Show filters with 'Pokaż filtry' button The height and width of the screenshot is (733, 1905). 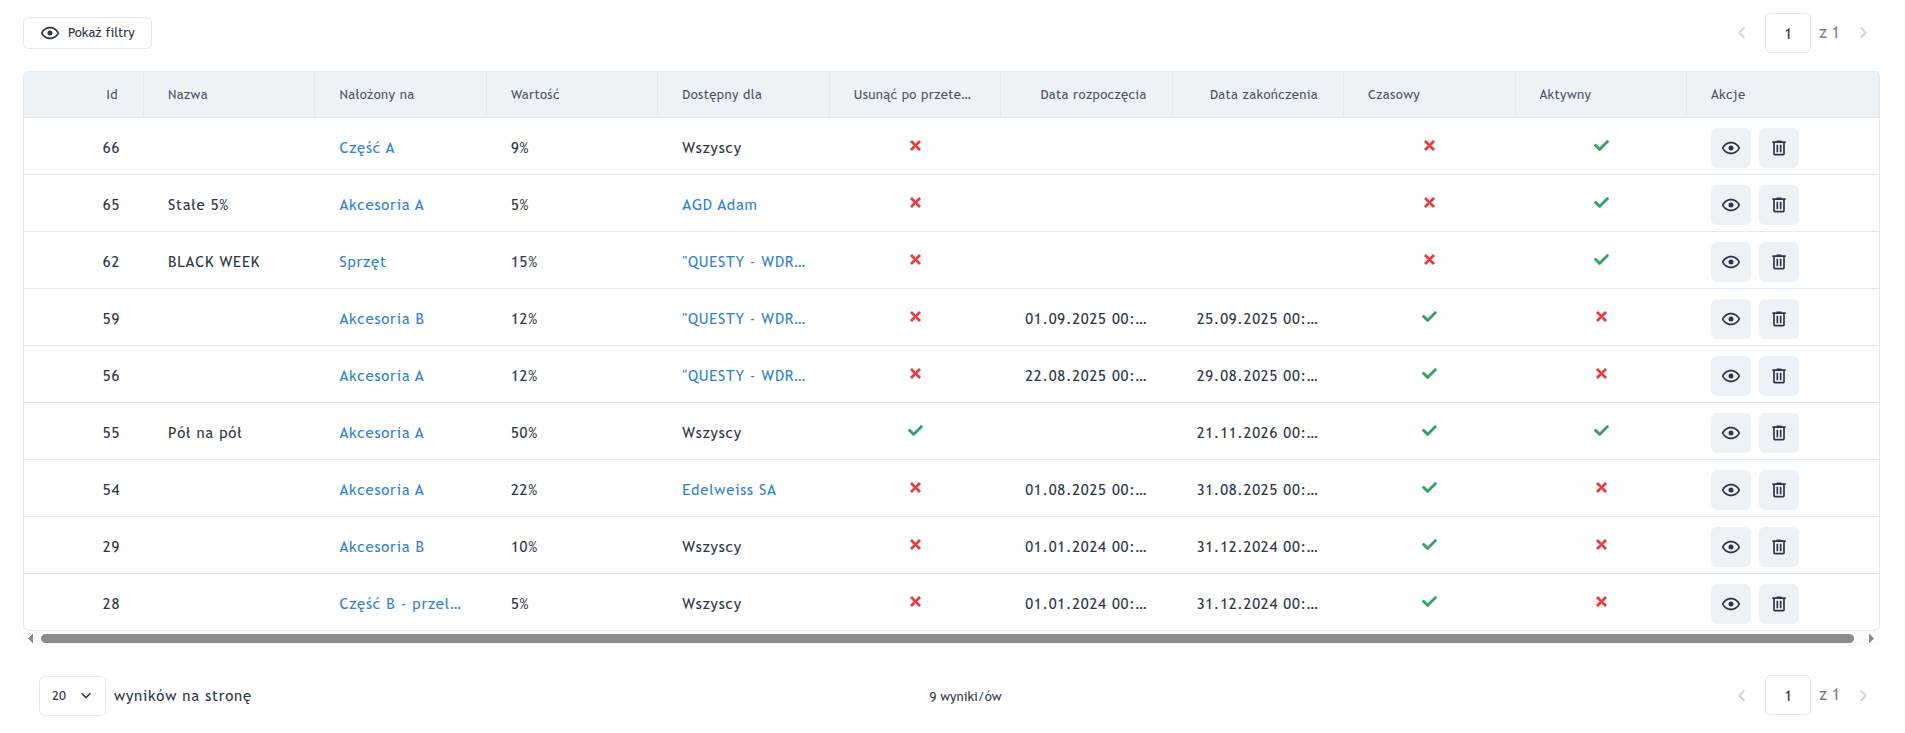pos(88,33)
